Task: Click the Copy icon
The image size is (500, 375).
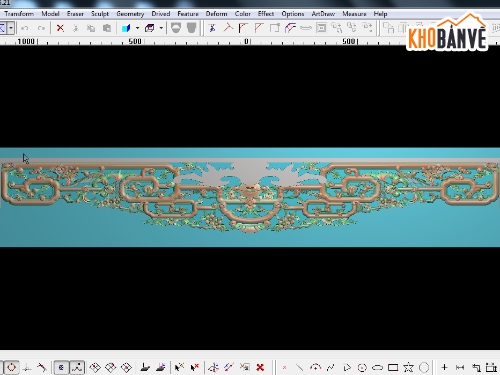Action: click(x=91, y=28)
